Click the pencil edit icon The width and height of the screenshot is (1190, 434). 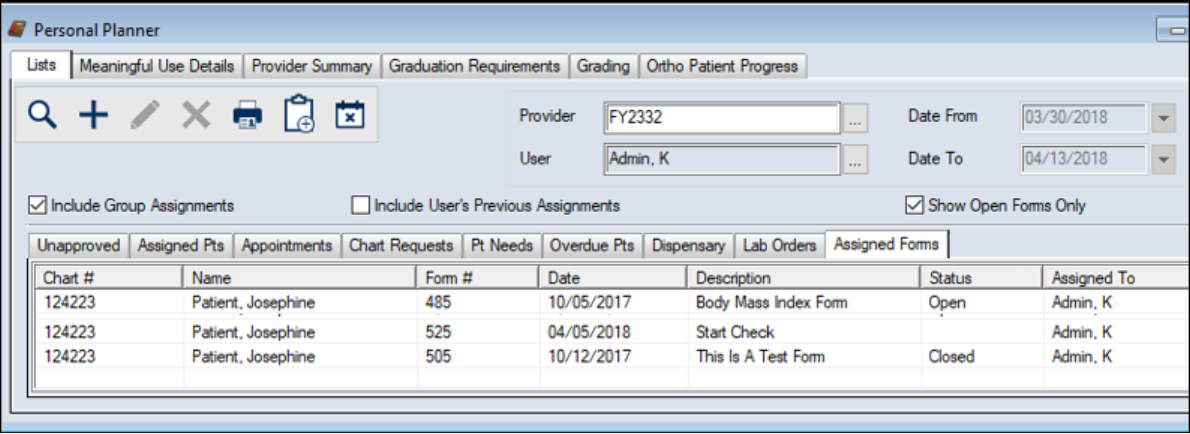coord(145,115)
